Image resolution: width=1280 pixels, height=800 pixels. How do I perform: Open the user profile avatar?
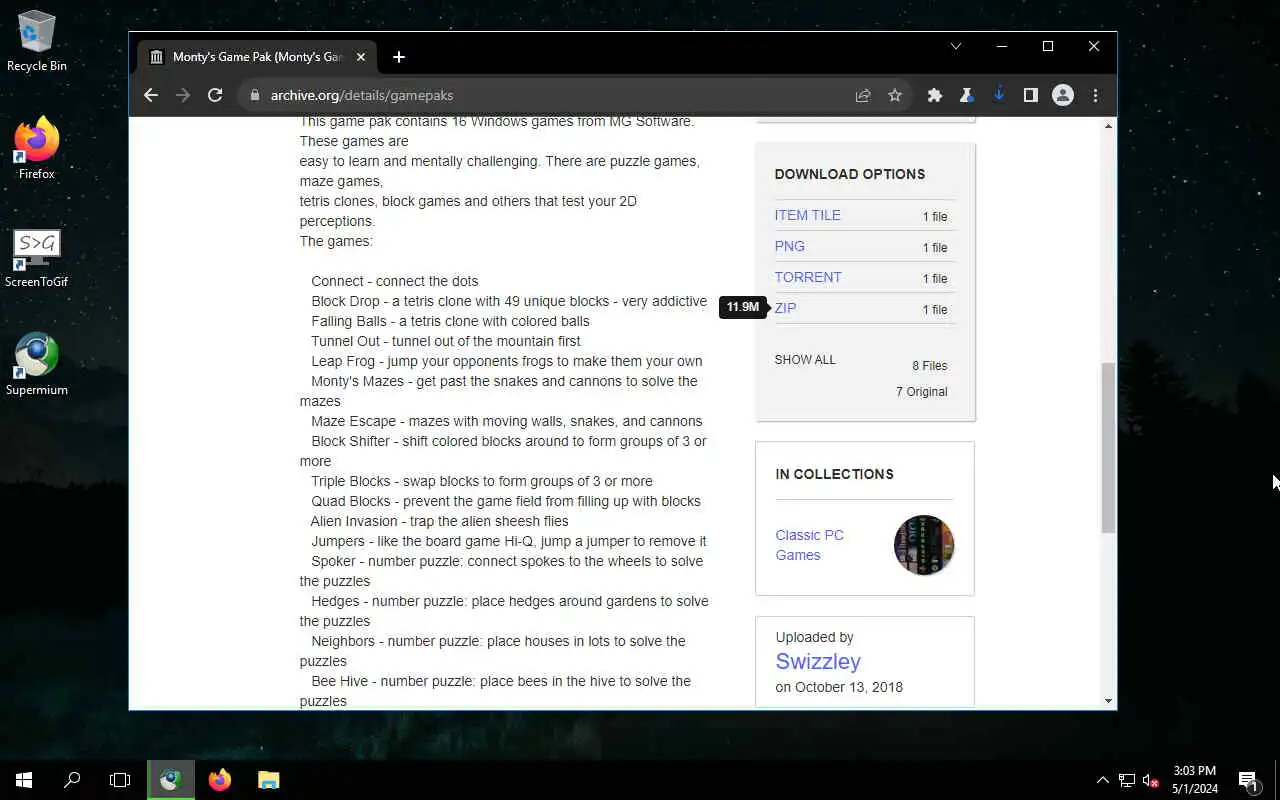[x=1063, y=95]
